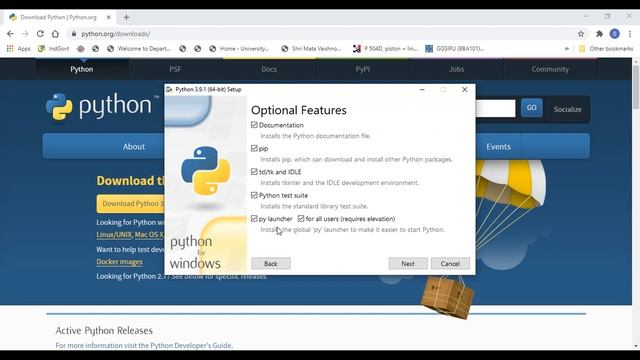Open the Chrome three-dot menu
The height and width of the screenshot is (360, 640).
click(630, 34)
